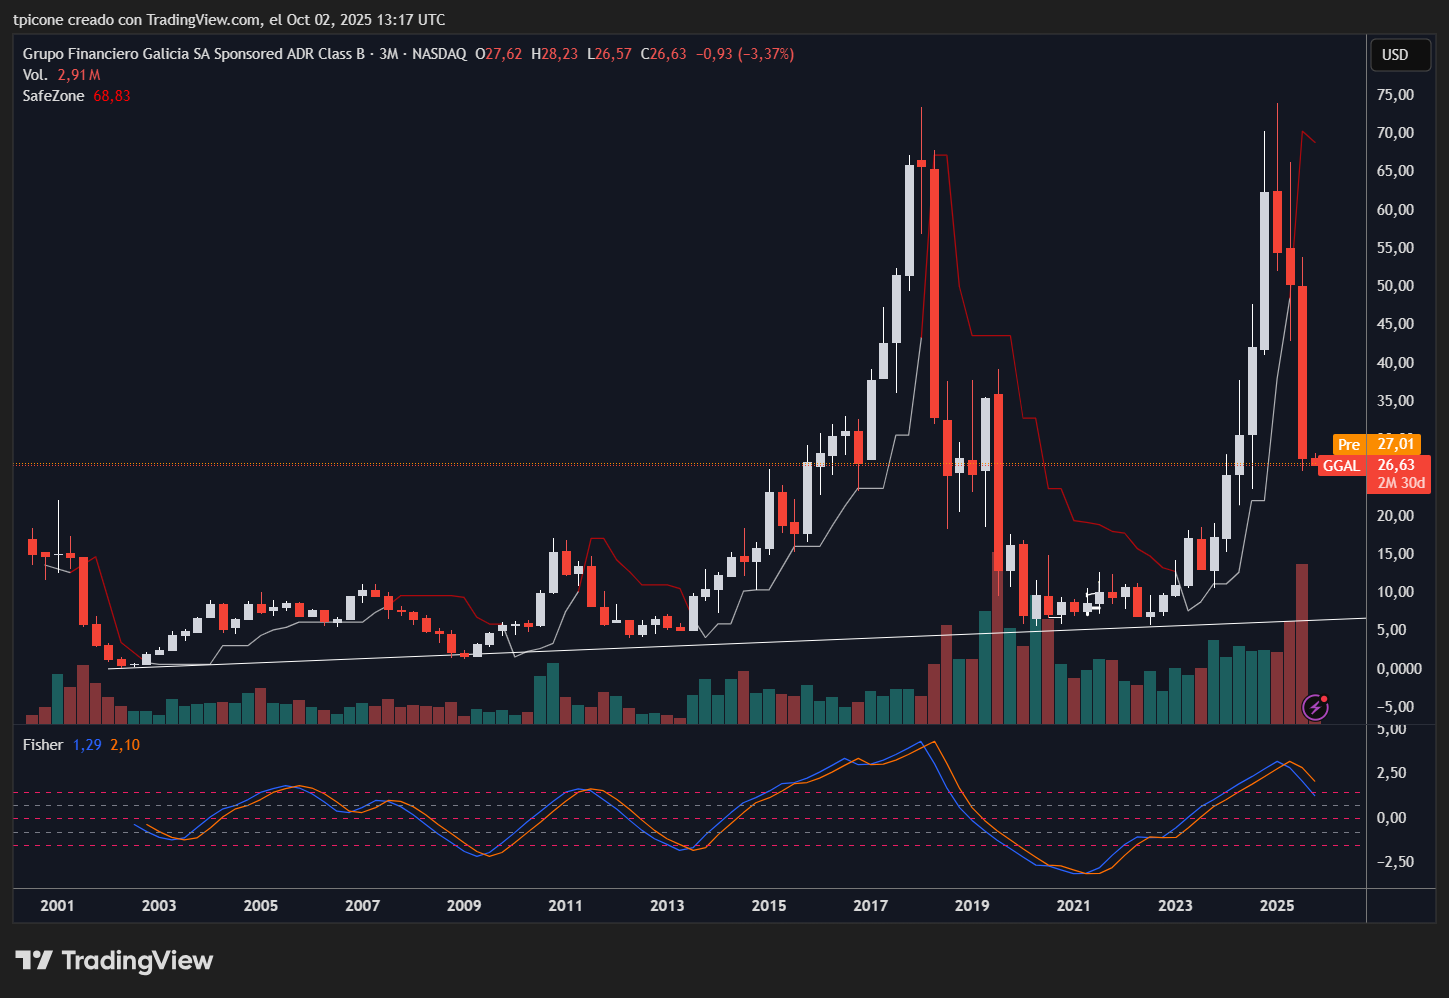Viewport: 1449px width, 998px height.
Task: Select the SafeZone indicator legend label
Action: [x=53, y=96]
